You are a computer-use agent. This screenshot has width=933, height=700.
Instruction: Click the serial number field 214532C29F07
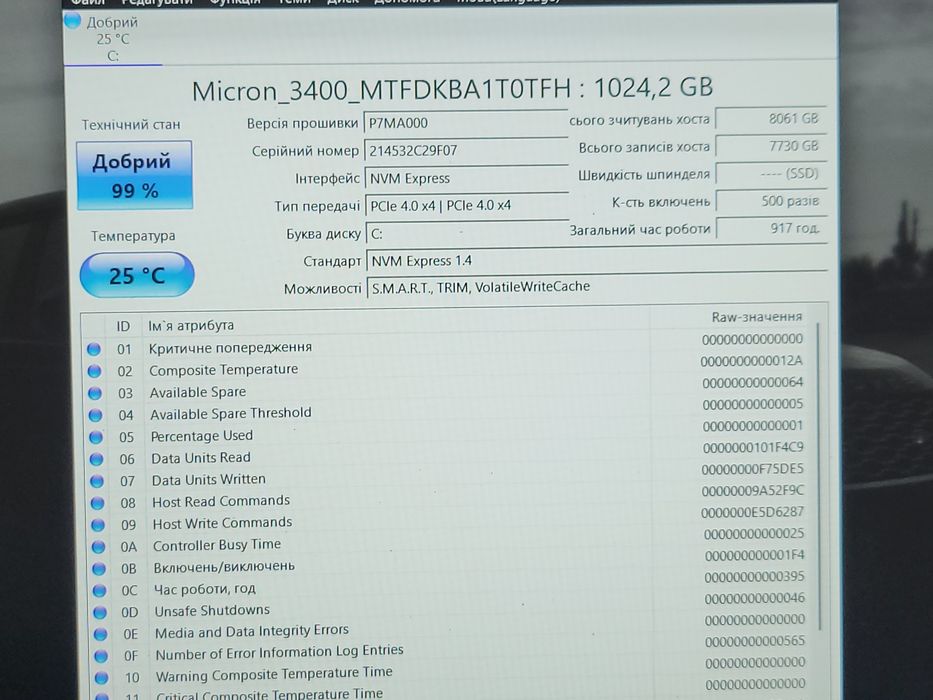click(466, 150)
